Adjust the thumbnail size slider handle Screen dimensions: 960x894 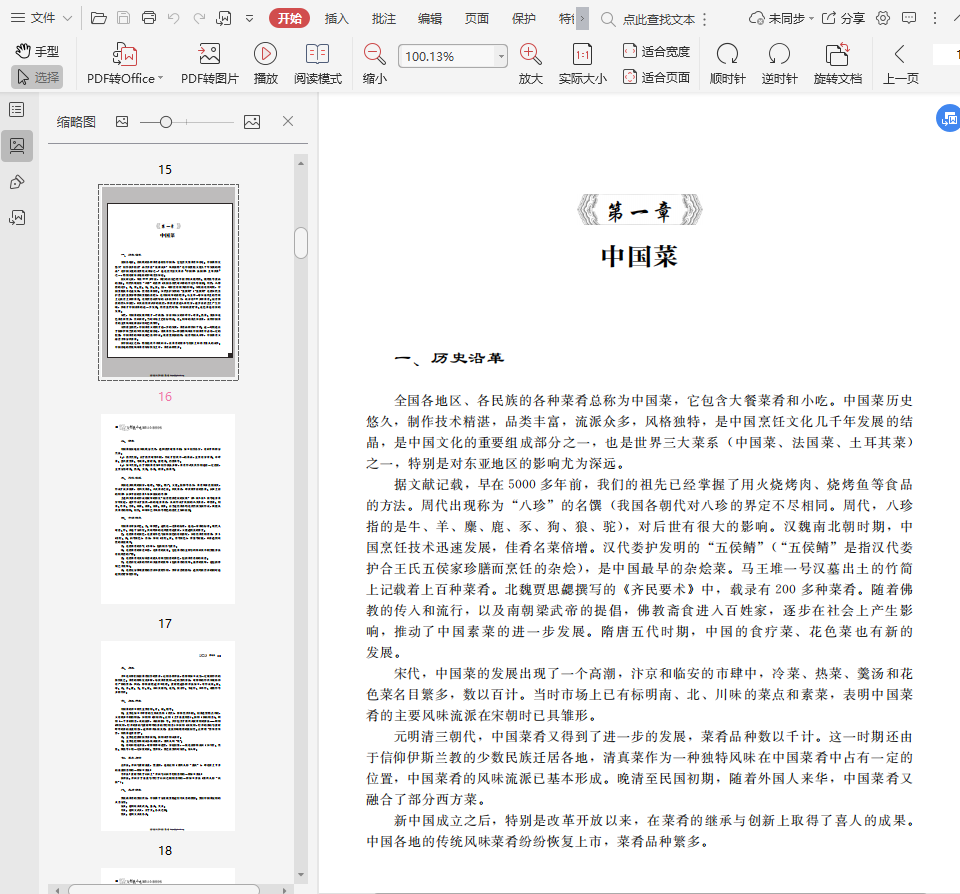(x=165, y=122)
